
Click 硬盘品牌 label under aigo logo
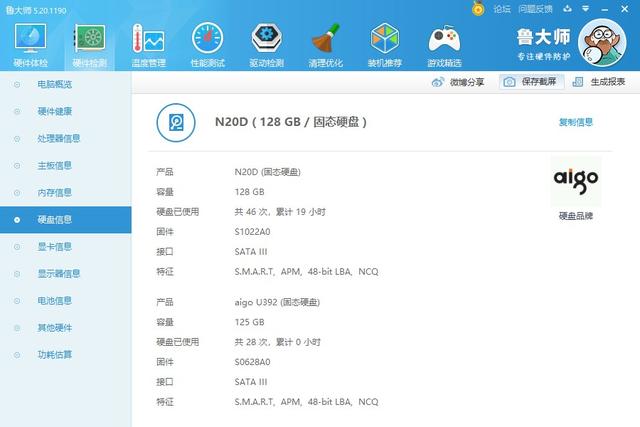click(576, 216)
